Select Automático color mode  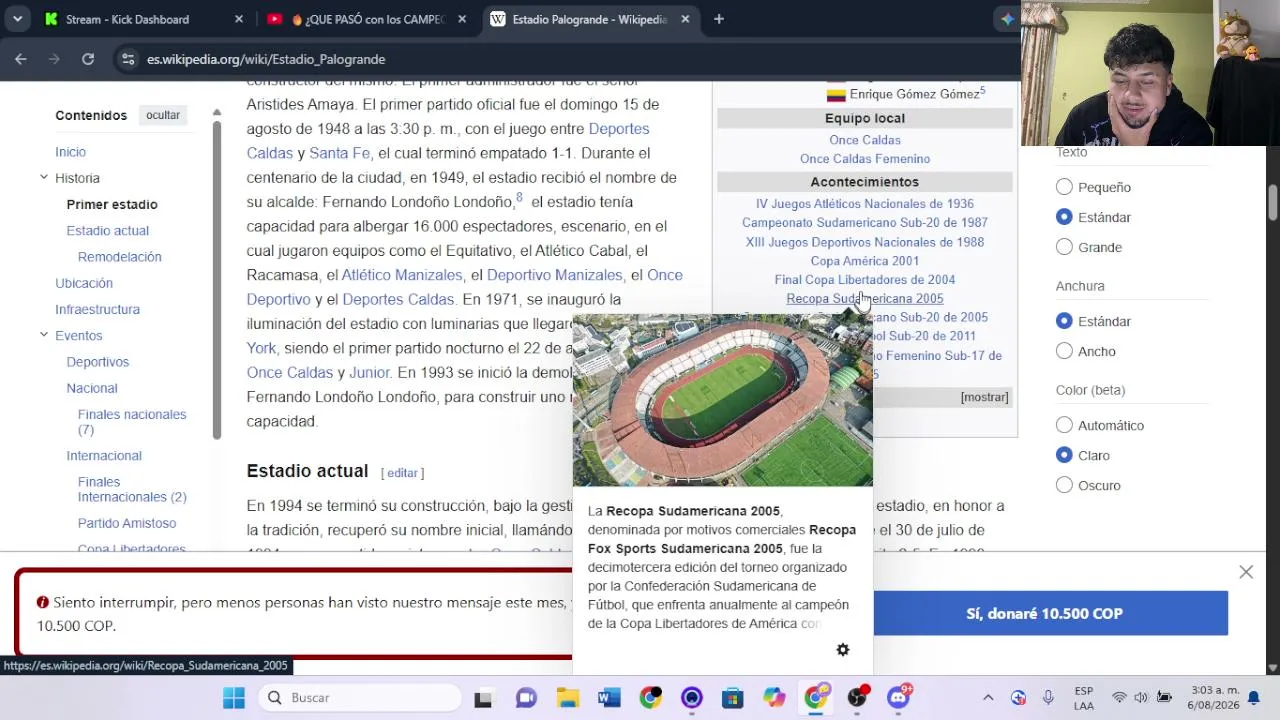pos(1064,425)
